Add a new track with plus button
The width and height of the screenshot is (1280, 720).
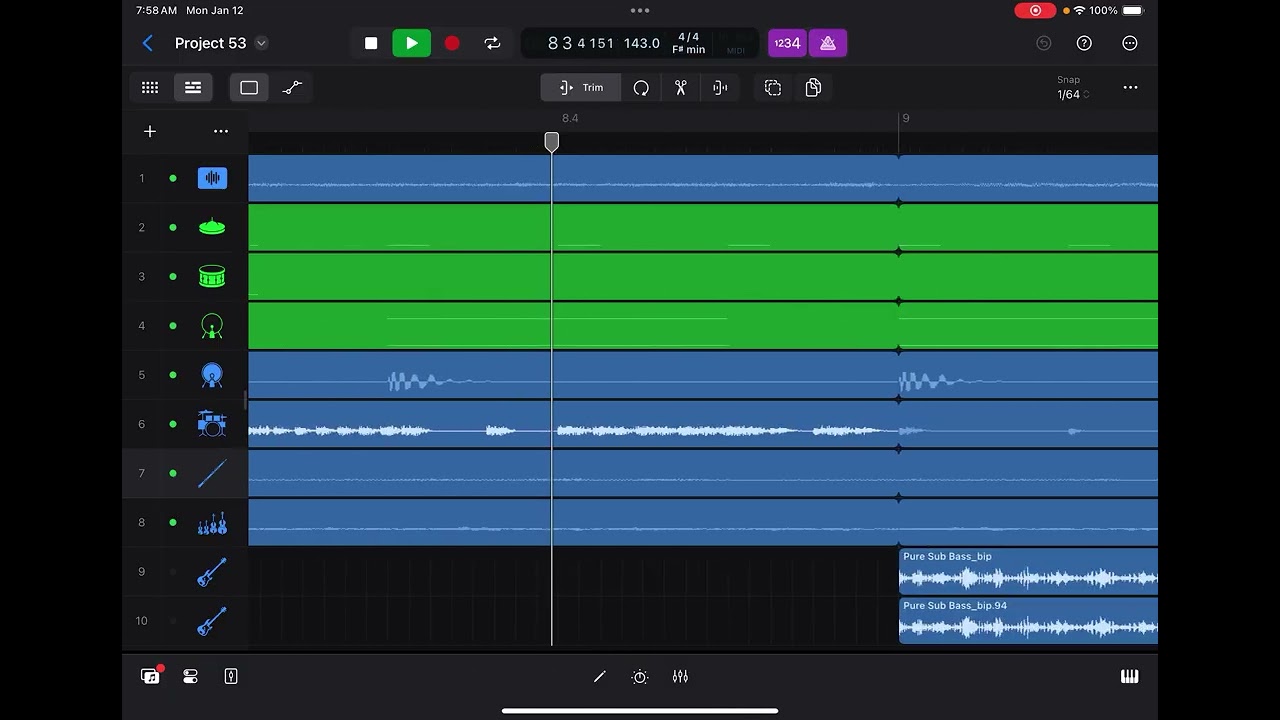click(x=150, y=131)
